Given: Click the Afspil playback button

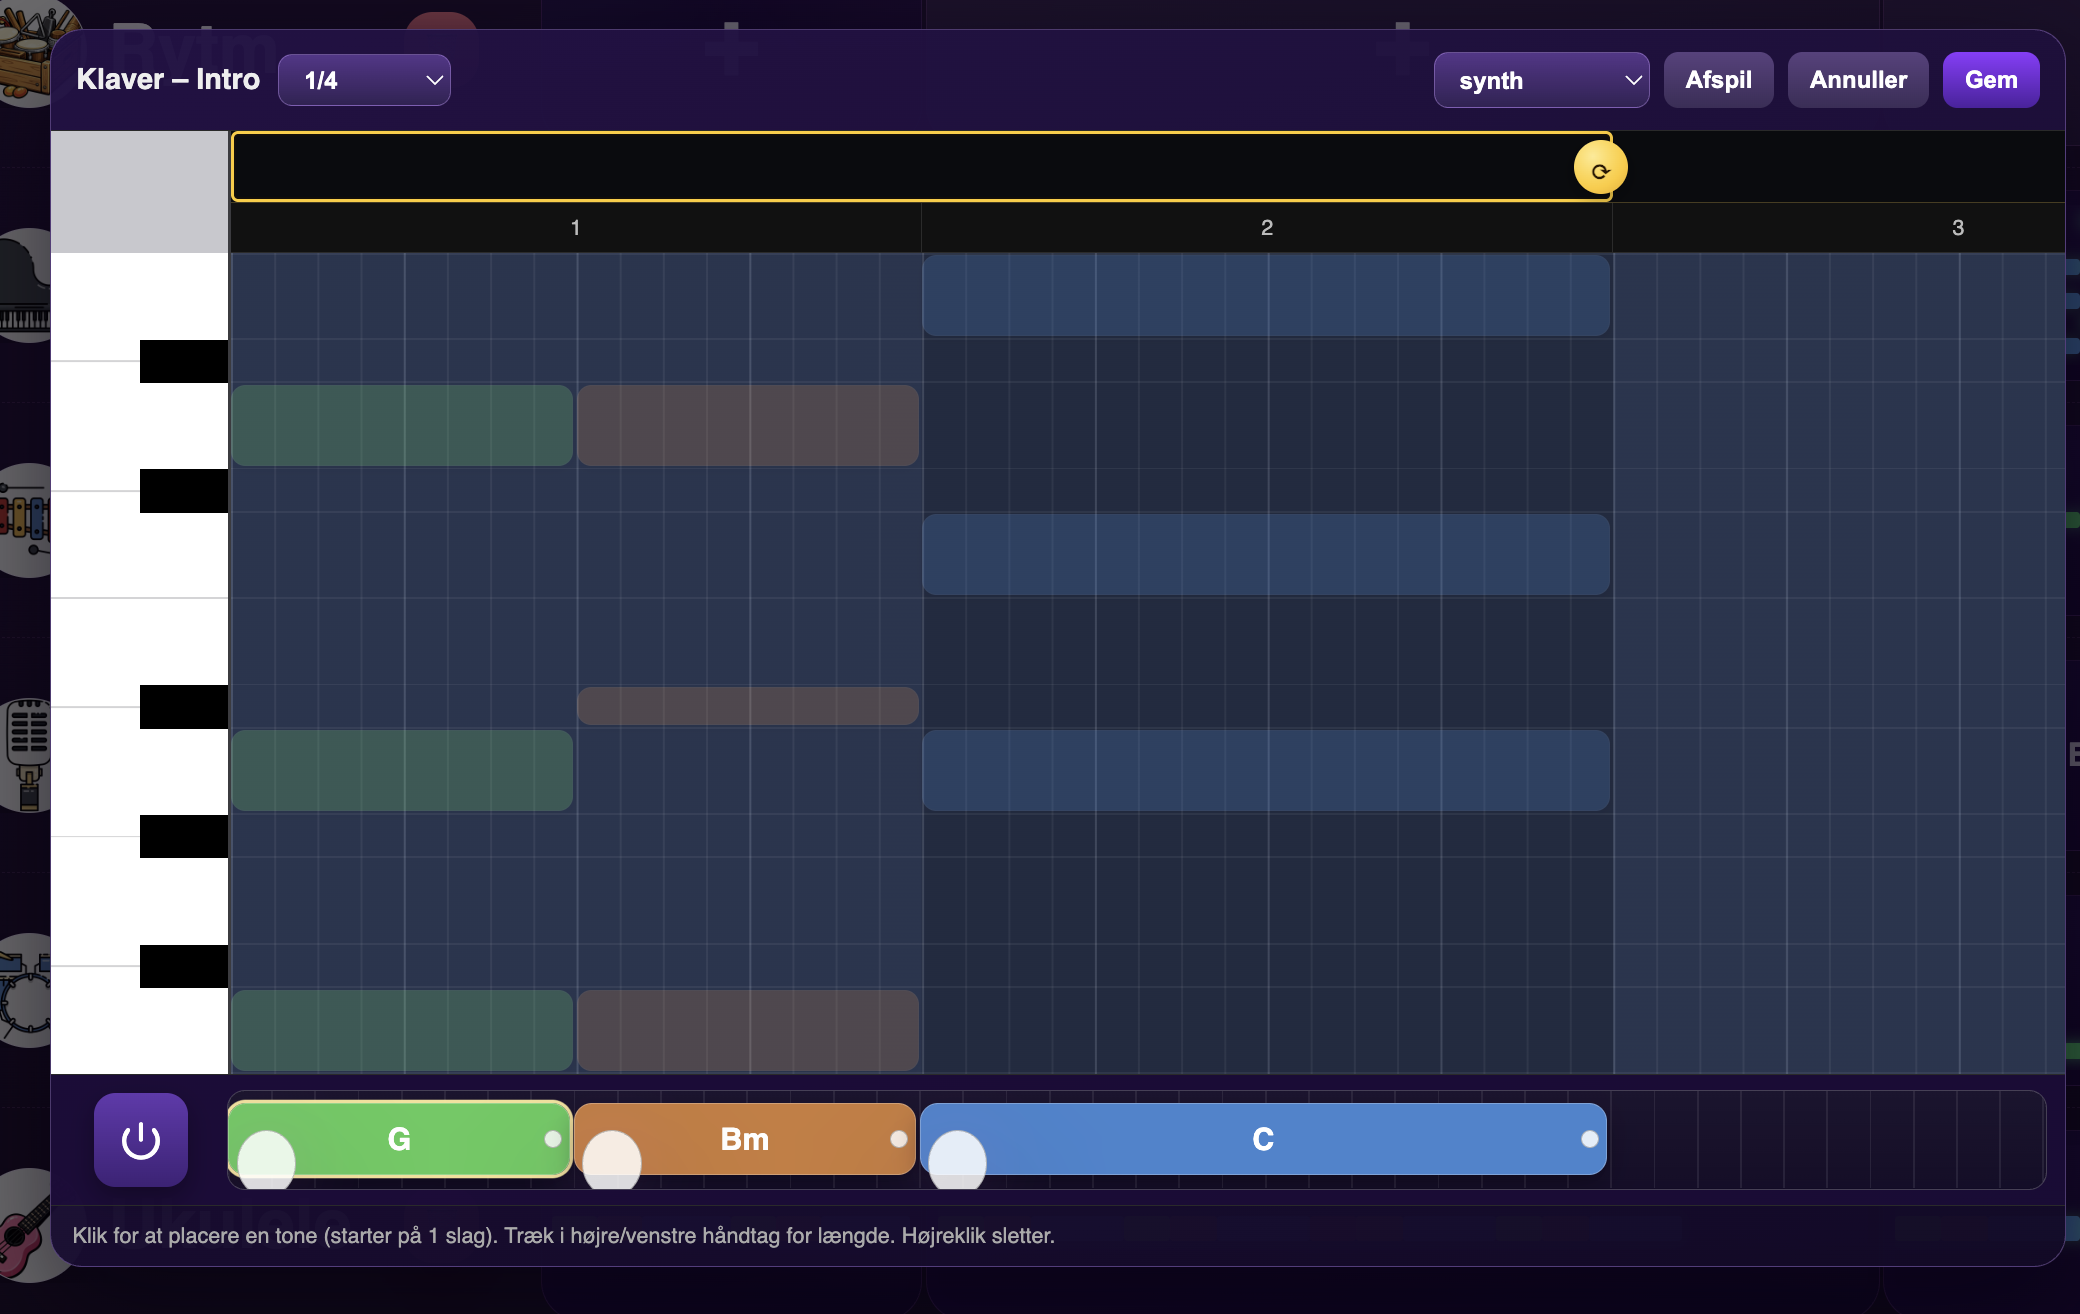Looking at the screenshot, I should (1719, 80).
